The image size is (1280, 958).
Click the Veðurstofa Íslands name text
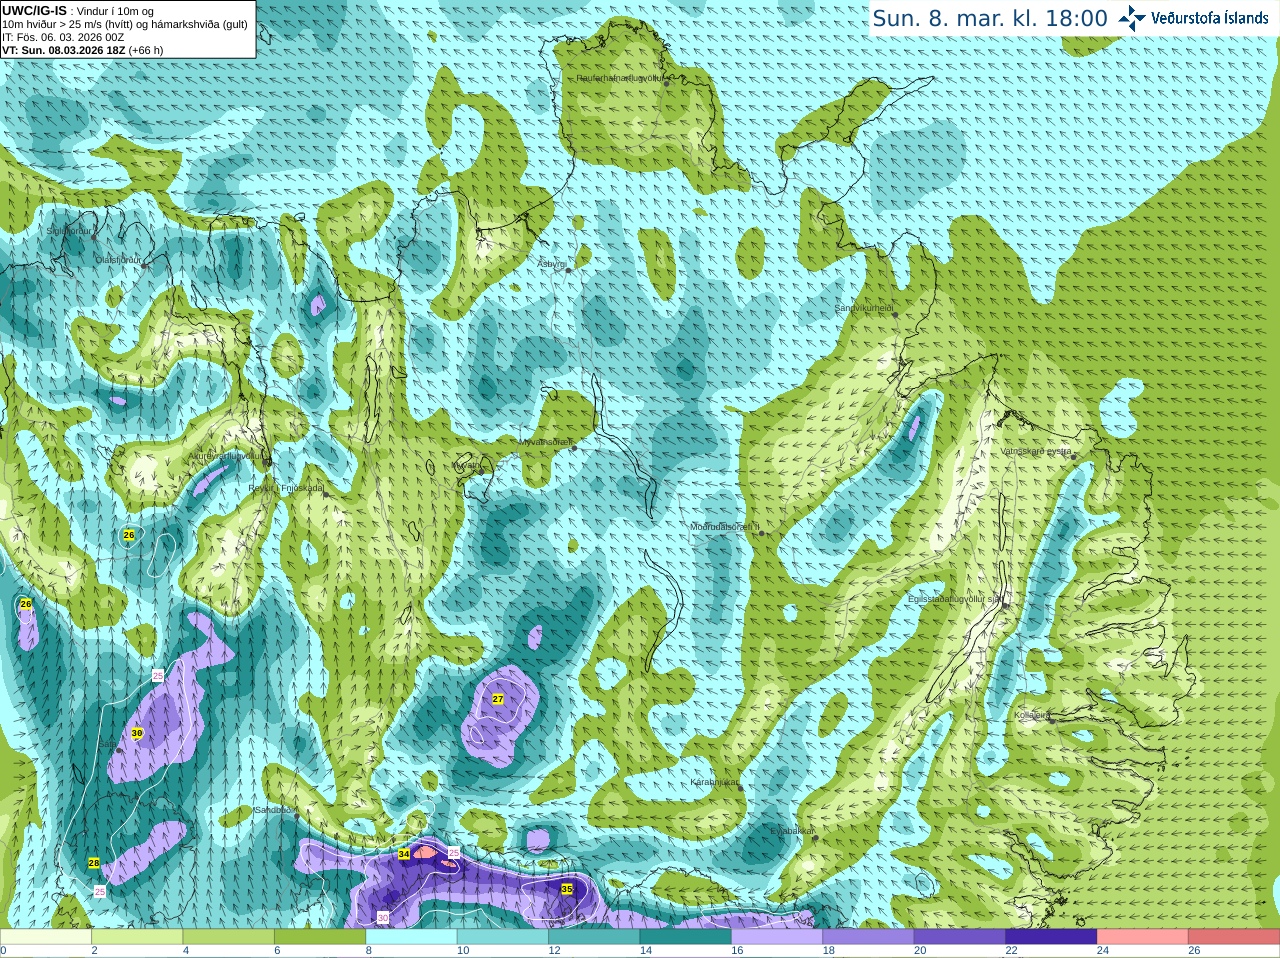1210,18
